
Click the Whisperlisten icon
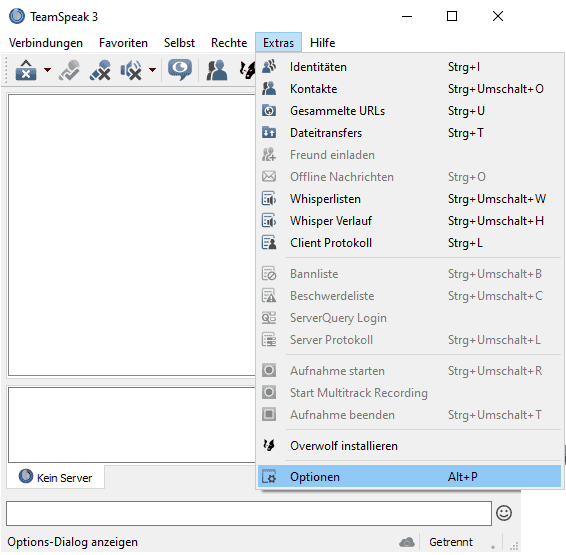tap(269, 199)
